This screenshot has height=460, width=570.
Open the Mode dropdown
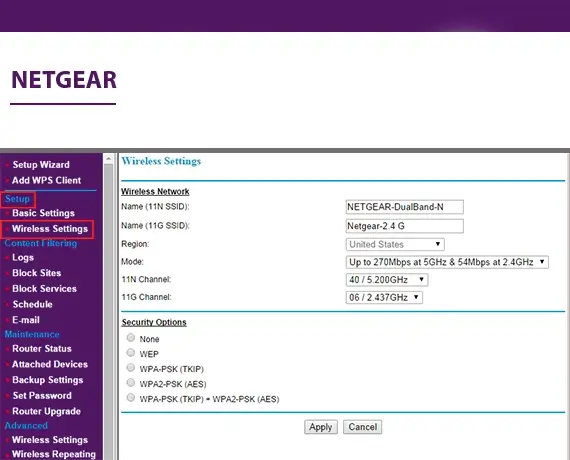click(x=447, y=262)
